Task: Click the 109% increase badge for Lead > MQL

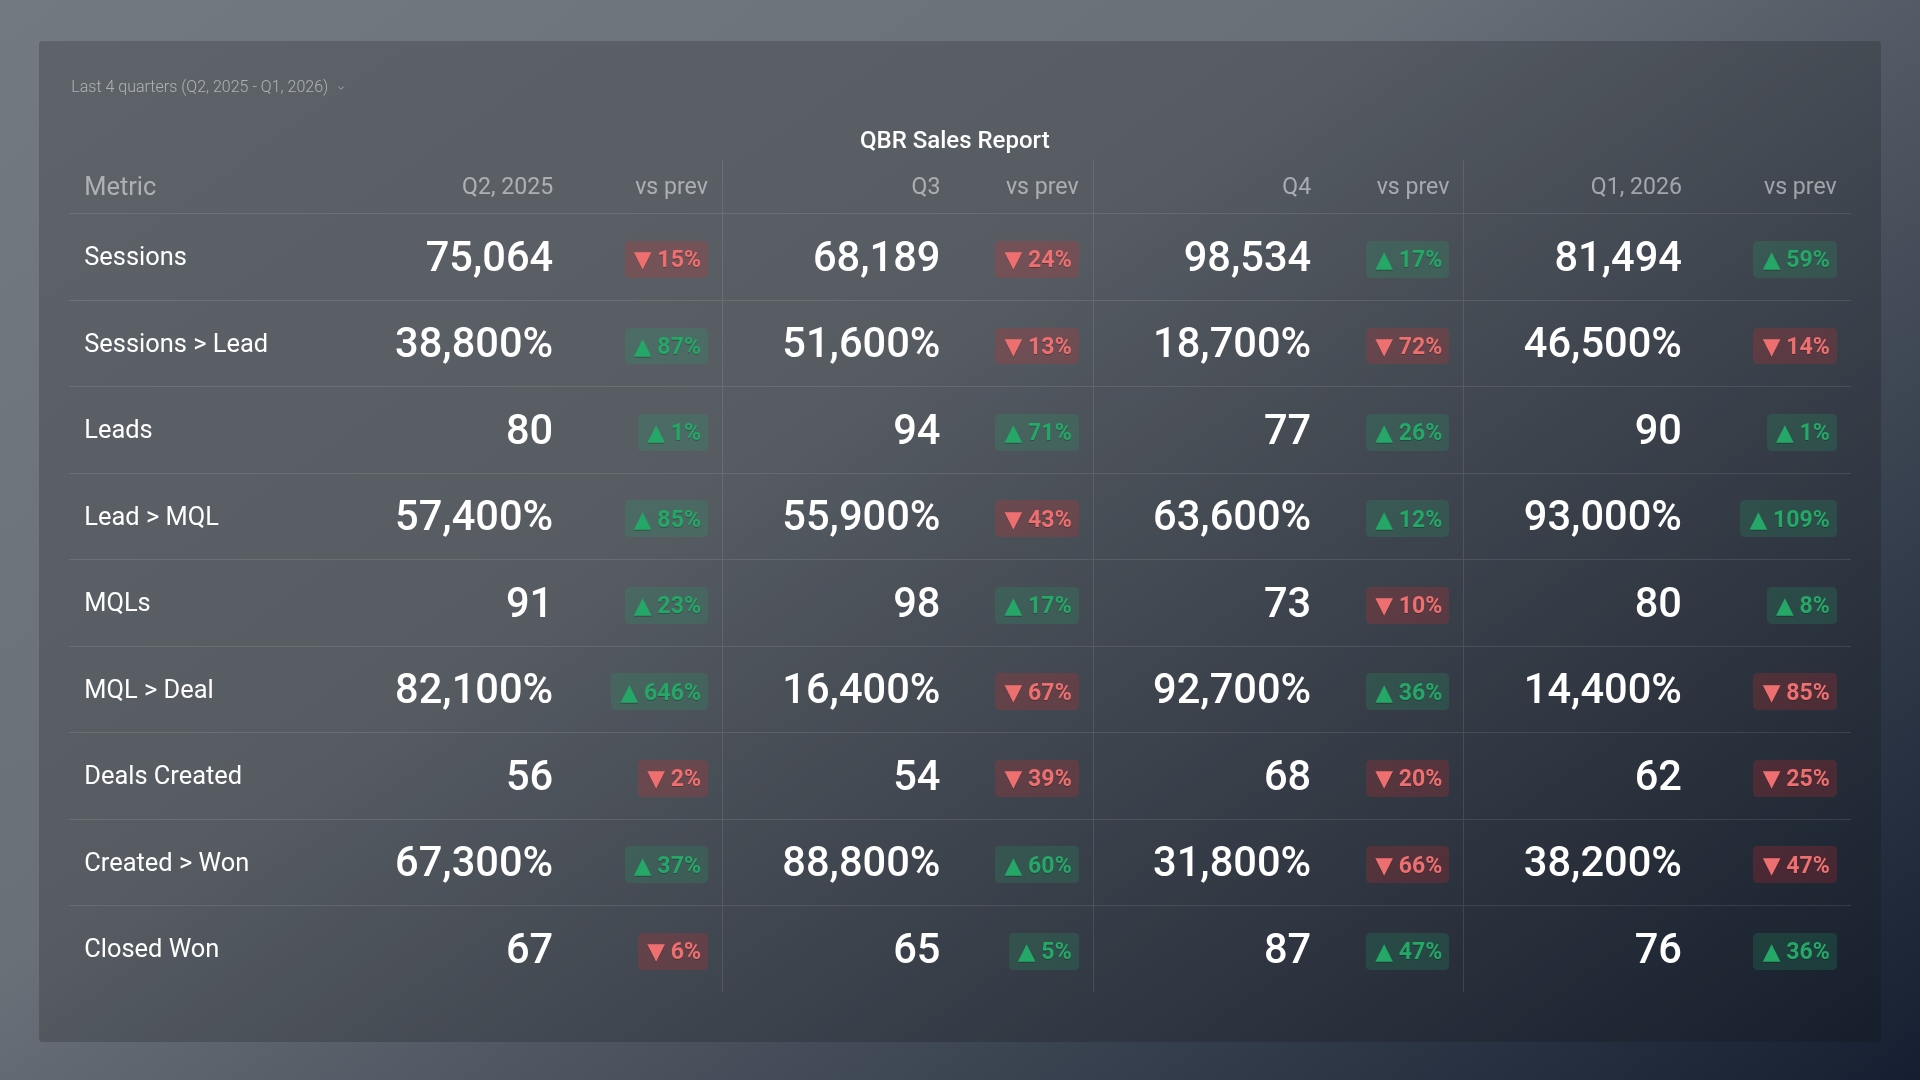Action: (1789, 519)
